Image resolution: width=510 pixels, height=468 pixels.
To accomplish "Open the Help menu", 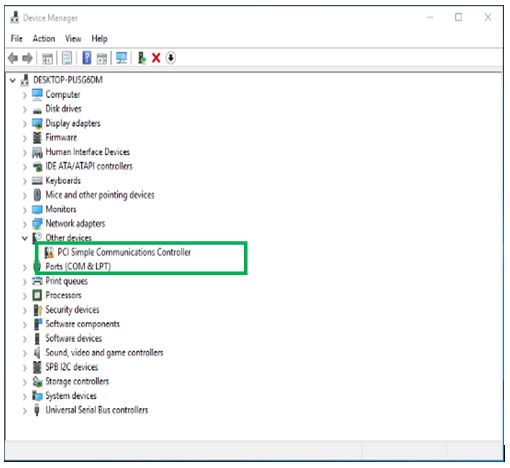I will [99, 39].
